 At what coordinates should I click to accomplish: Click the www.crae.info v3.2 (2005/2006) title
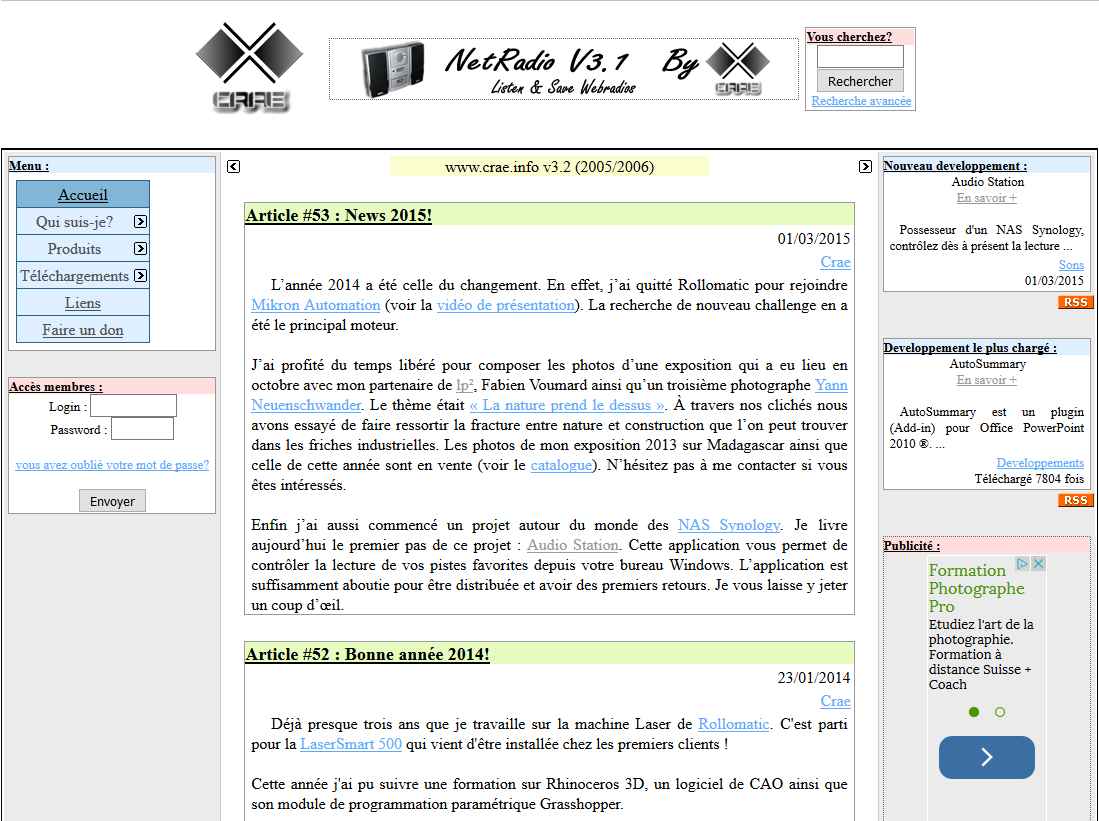point(550,167)
